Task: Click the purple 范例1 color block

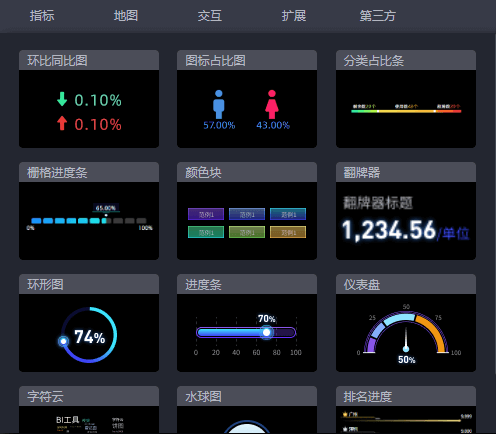Action: click(206, 214)
